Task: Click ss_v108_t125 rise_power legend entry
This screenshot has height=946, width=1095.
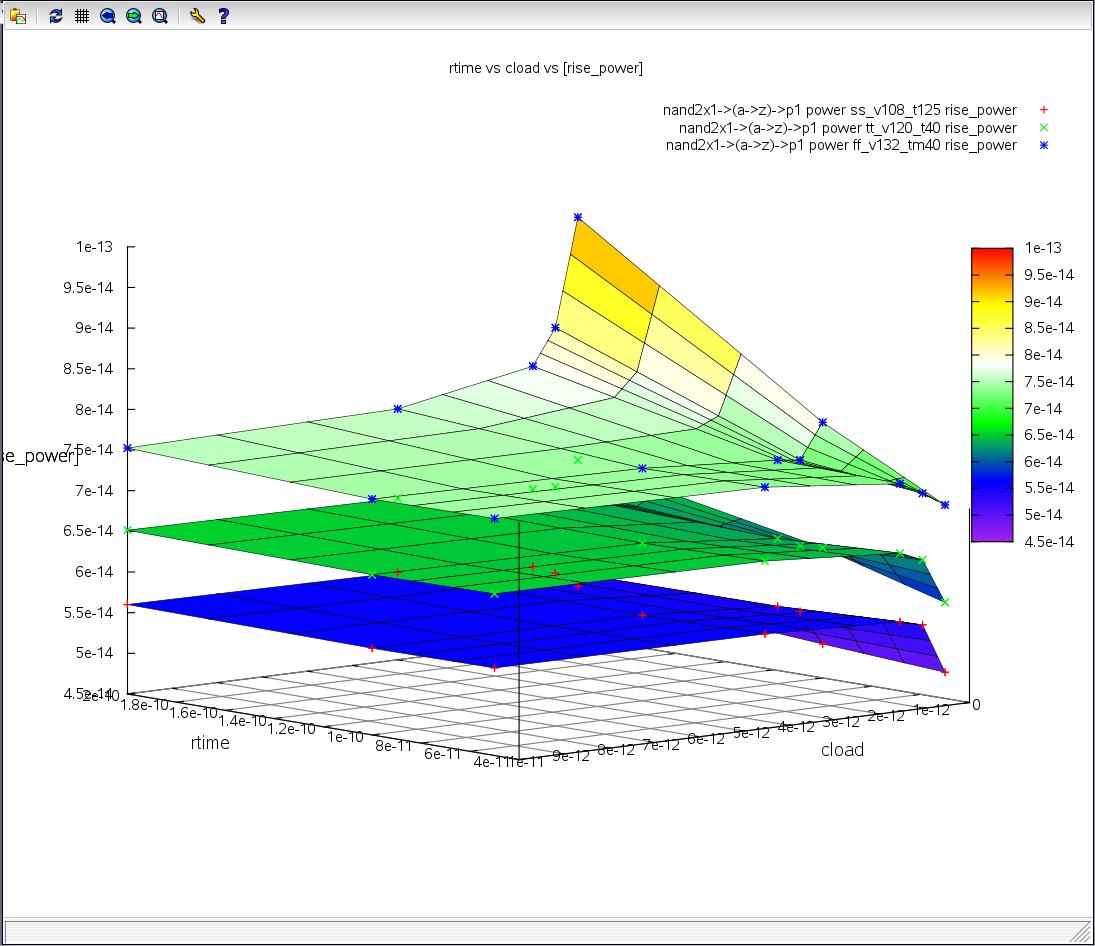Action: tap(839, 110)
